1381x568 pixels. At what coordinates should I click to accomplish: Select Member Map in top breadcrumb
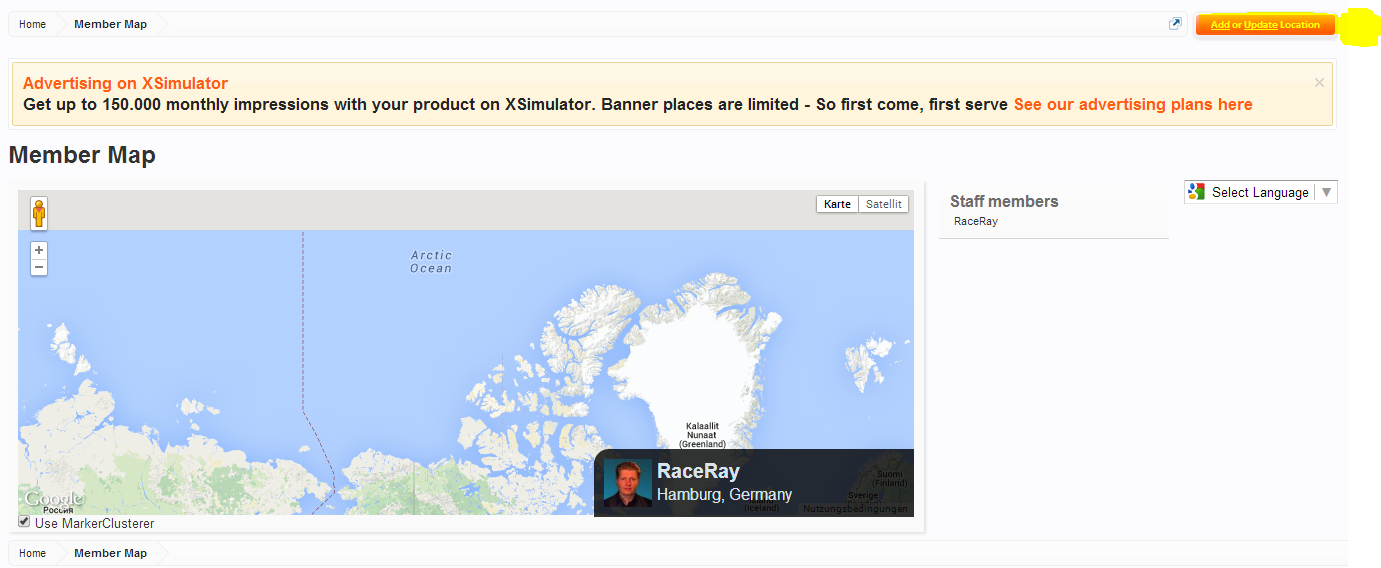(x=110, y=24)
